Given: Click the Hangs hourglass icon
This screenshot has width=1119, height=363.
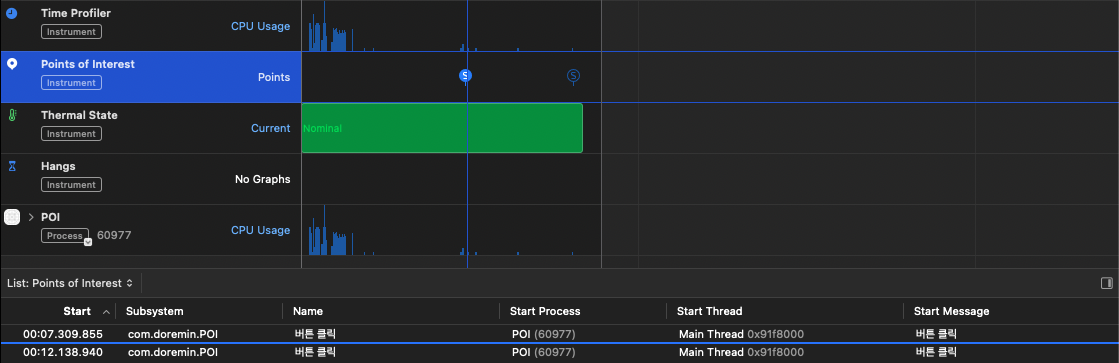Looking at the screenshot, I should pos(11,166).
